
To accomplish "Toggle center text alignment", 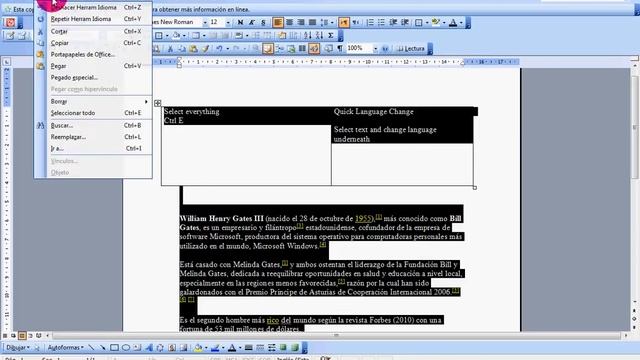I will coord(289,22).
